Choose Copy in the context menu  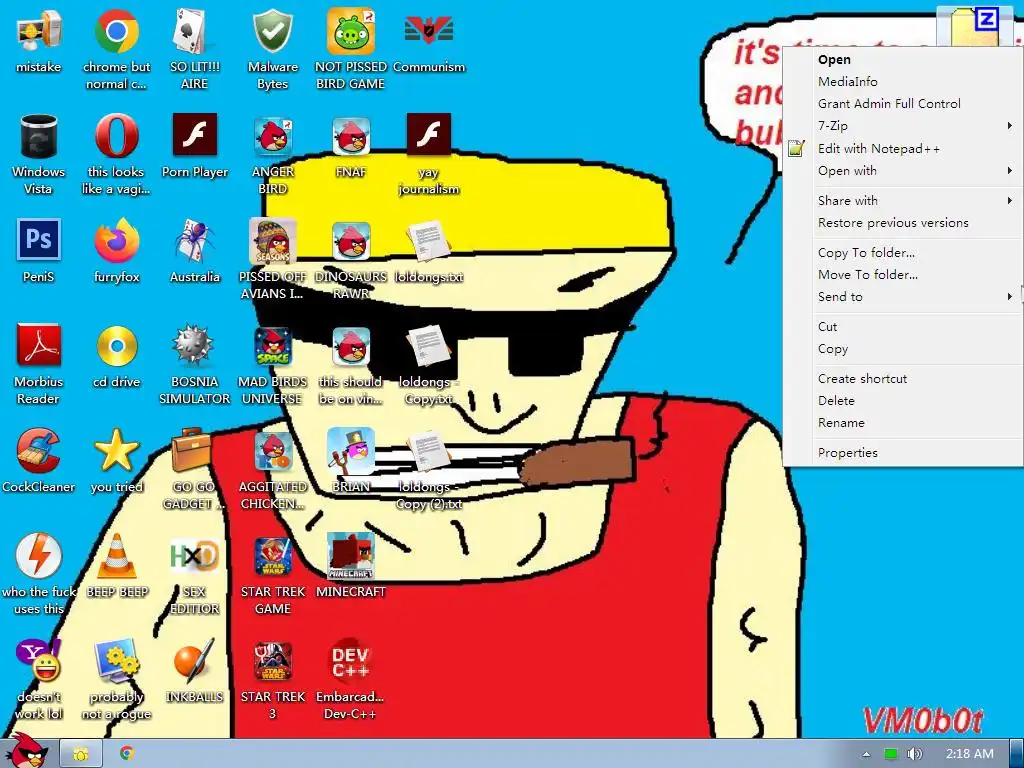[x=903, y=349]
